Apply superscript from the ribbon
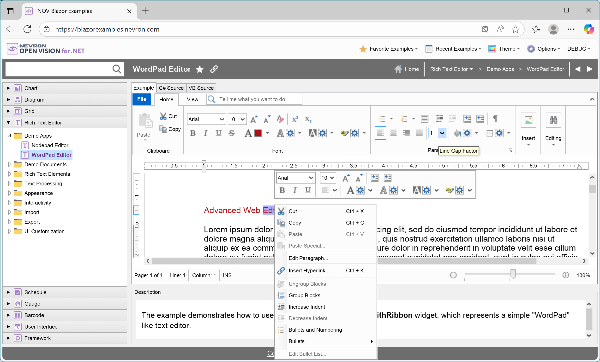Image resolution: width=600 pixels, height=362 pixels. pos(295,119)
